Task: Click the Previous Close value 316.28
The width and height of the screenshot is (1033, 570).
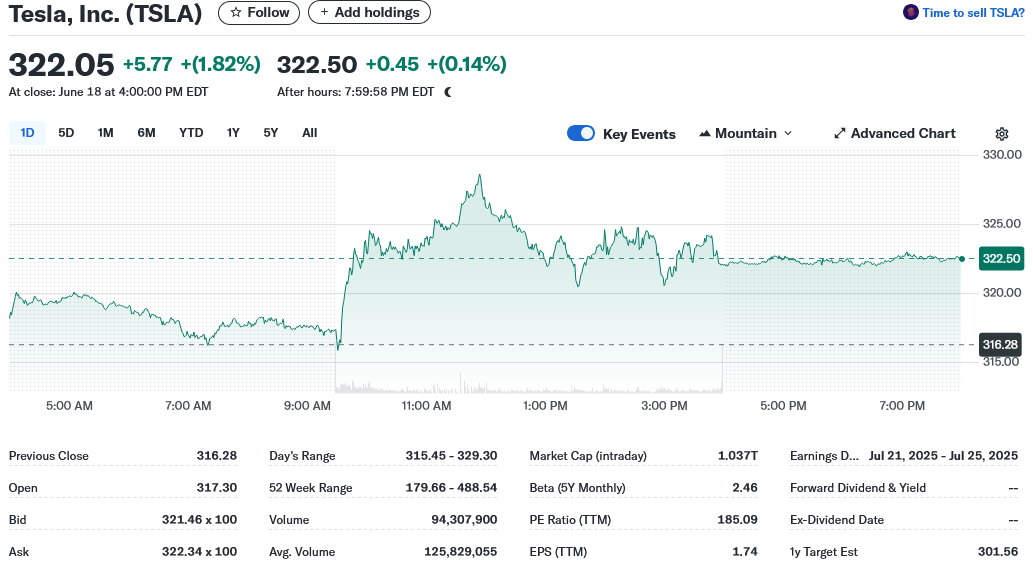Action: pos(216,455)
